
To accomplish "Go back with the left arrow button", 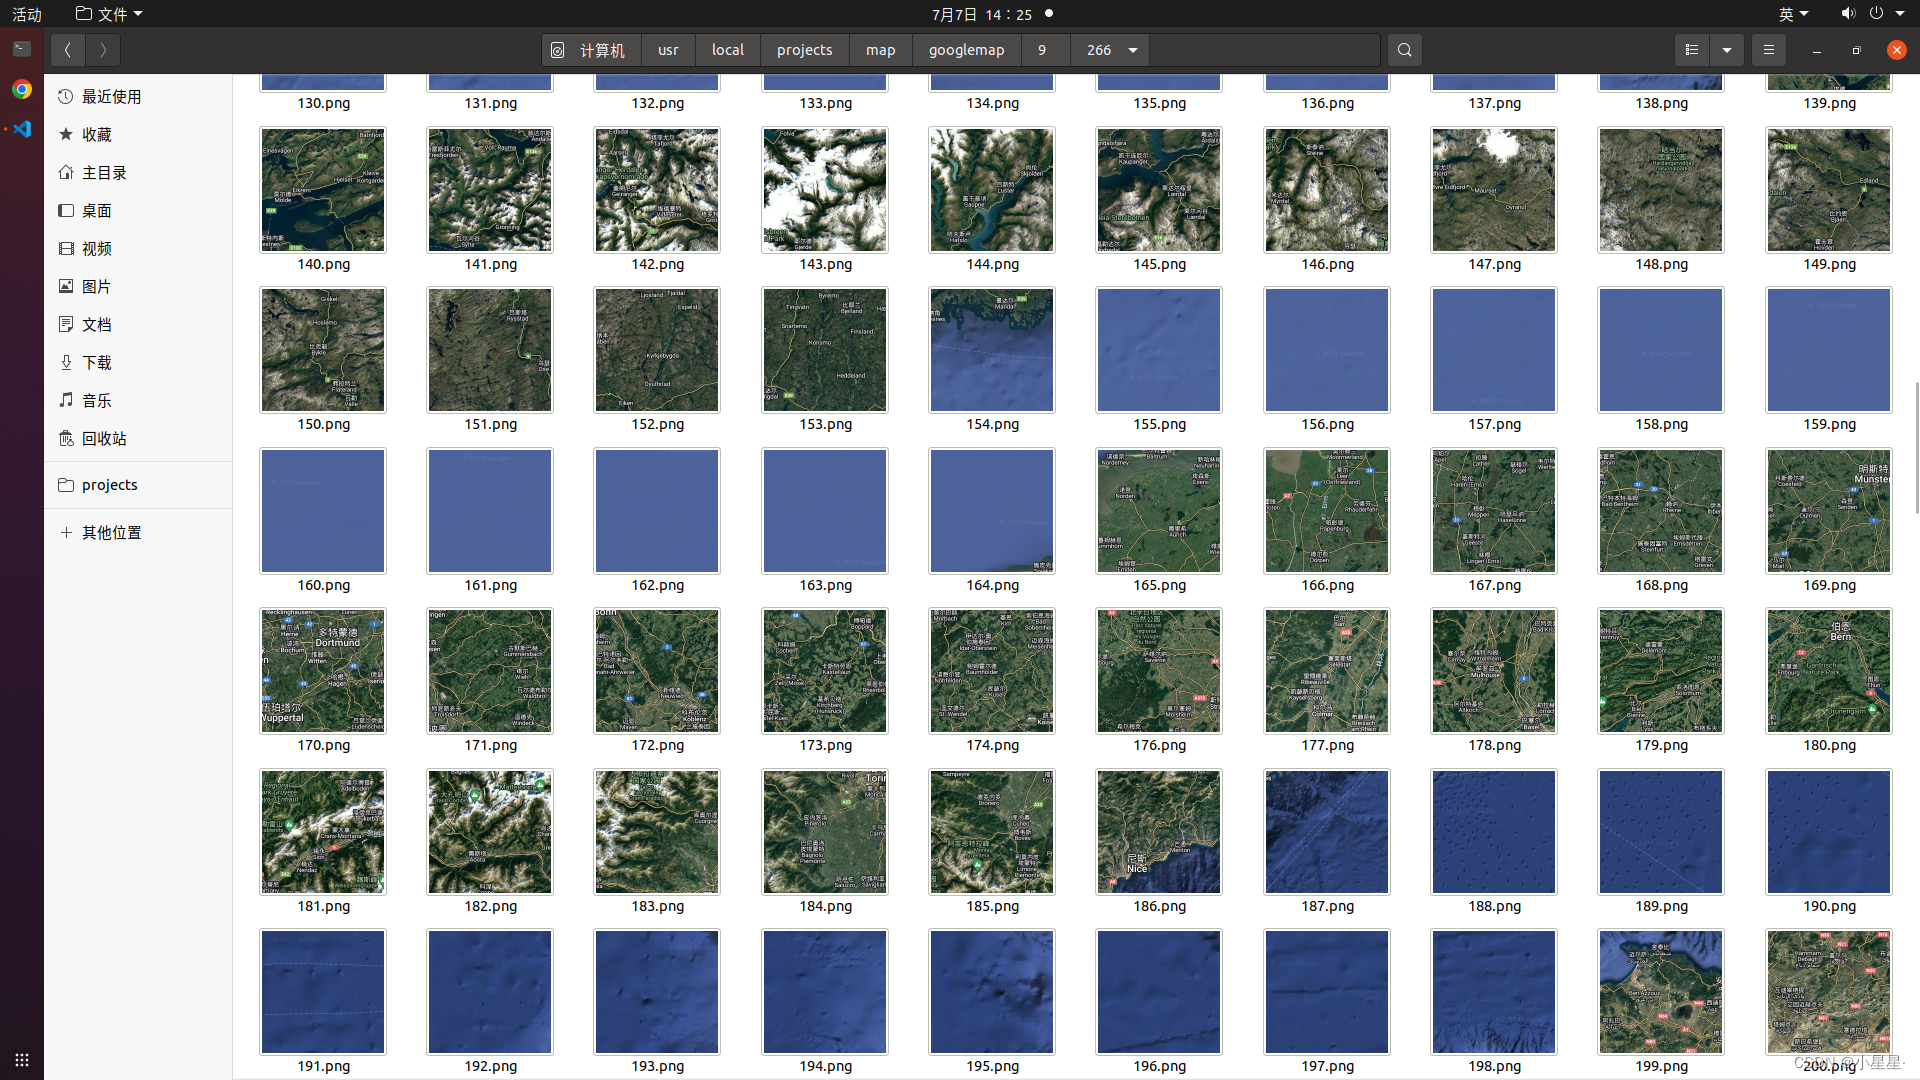I will (x=67, y=50).
